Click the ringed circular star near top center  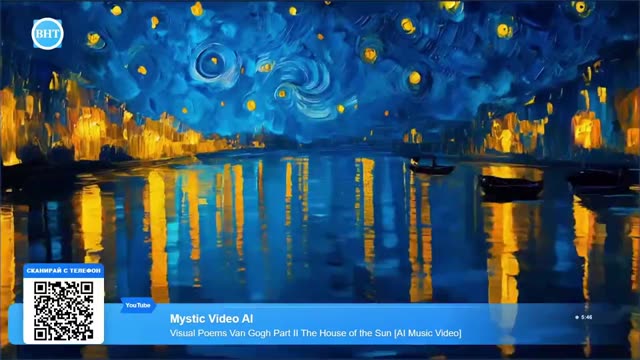coord(213,62)
